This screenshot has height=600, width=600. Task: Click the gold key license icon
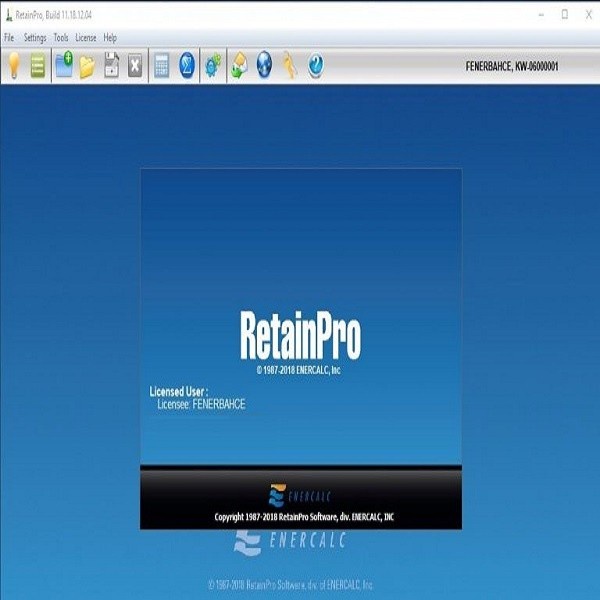[x=290, y=65]
